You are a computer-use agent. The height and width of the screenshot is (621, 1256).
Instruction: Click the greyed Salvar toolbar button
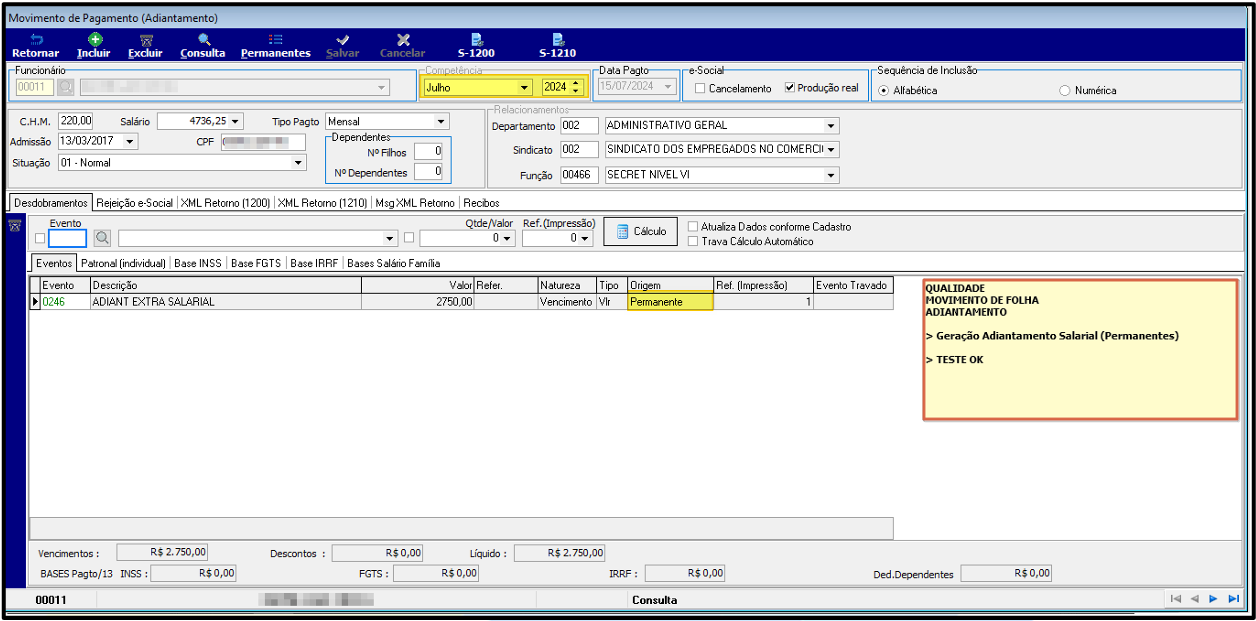343,46
